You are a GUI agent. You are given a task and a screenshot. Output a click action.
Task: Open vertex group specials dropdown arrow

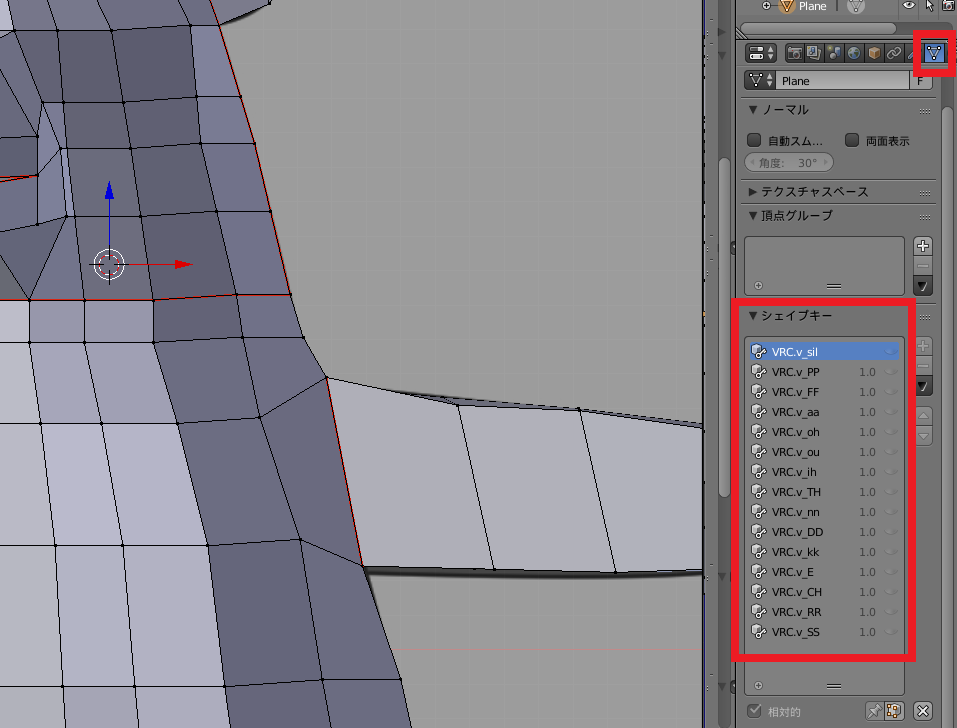coord(923,286)
